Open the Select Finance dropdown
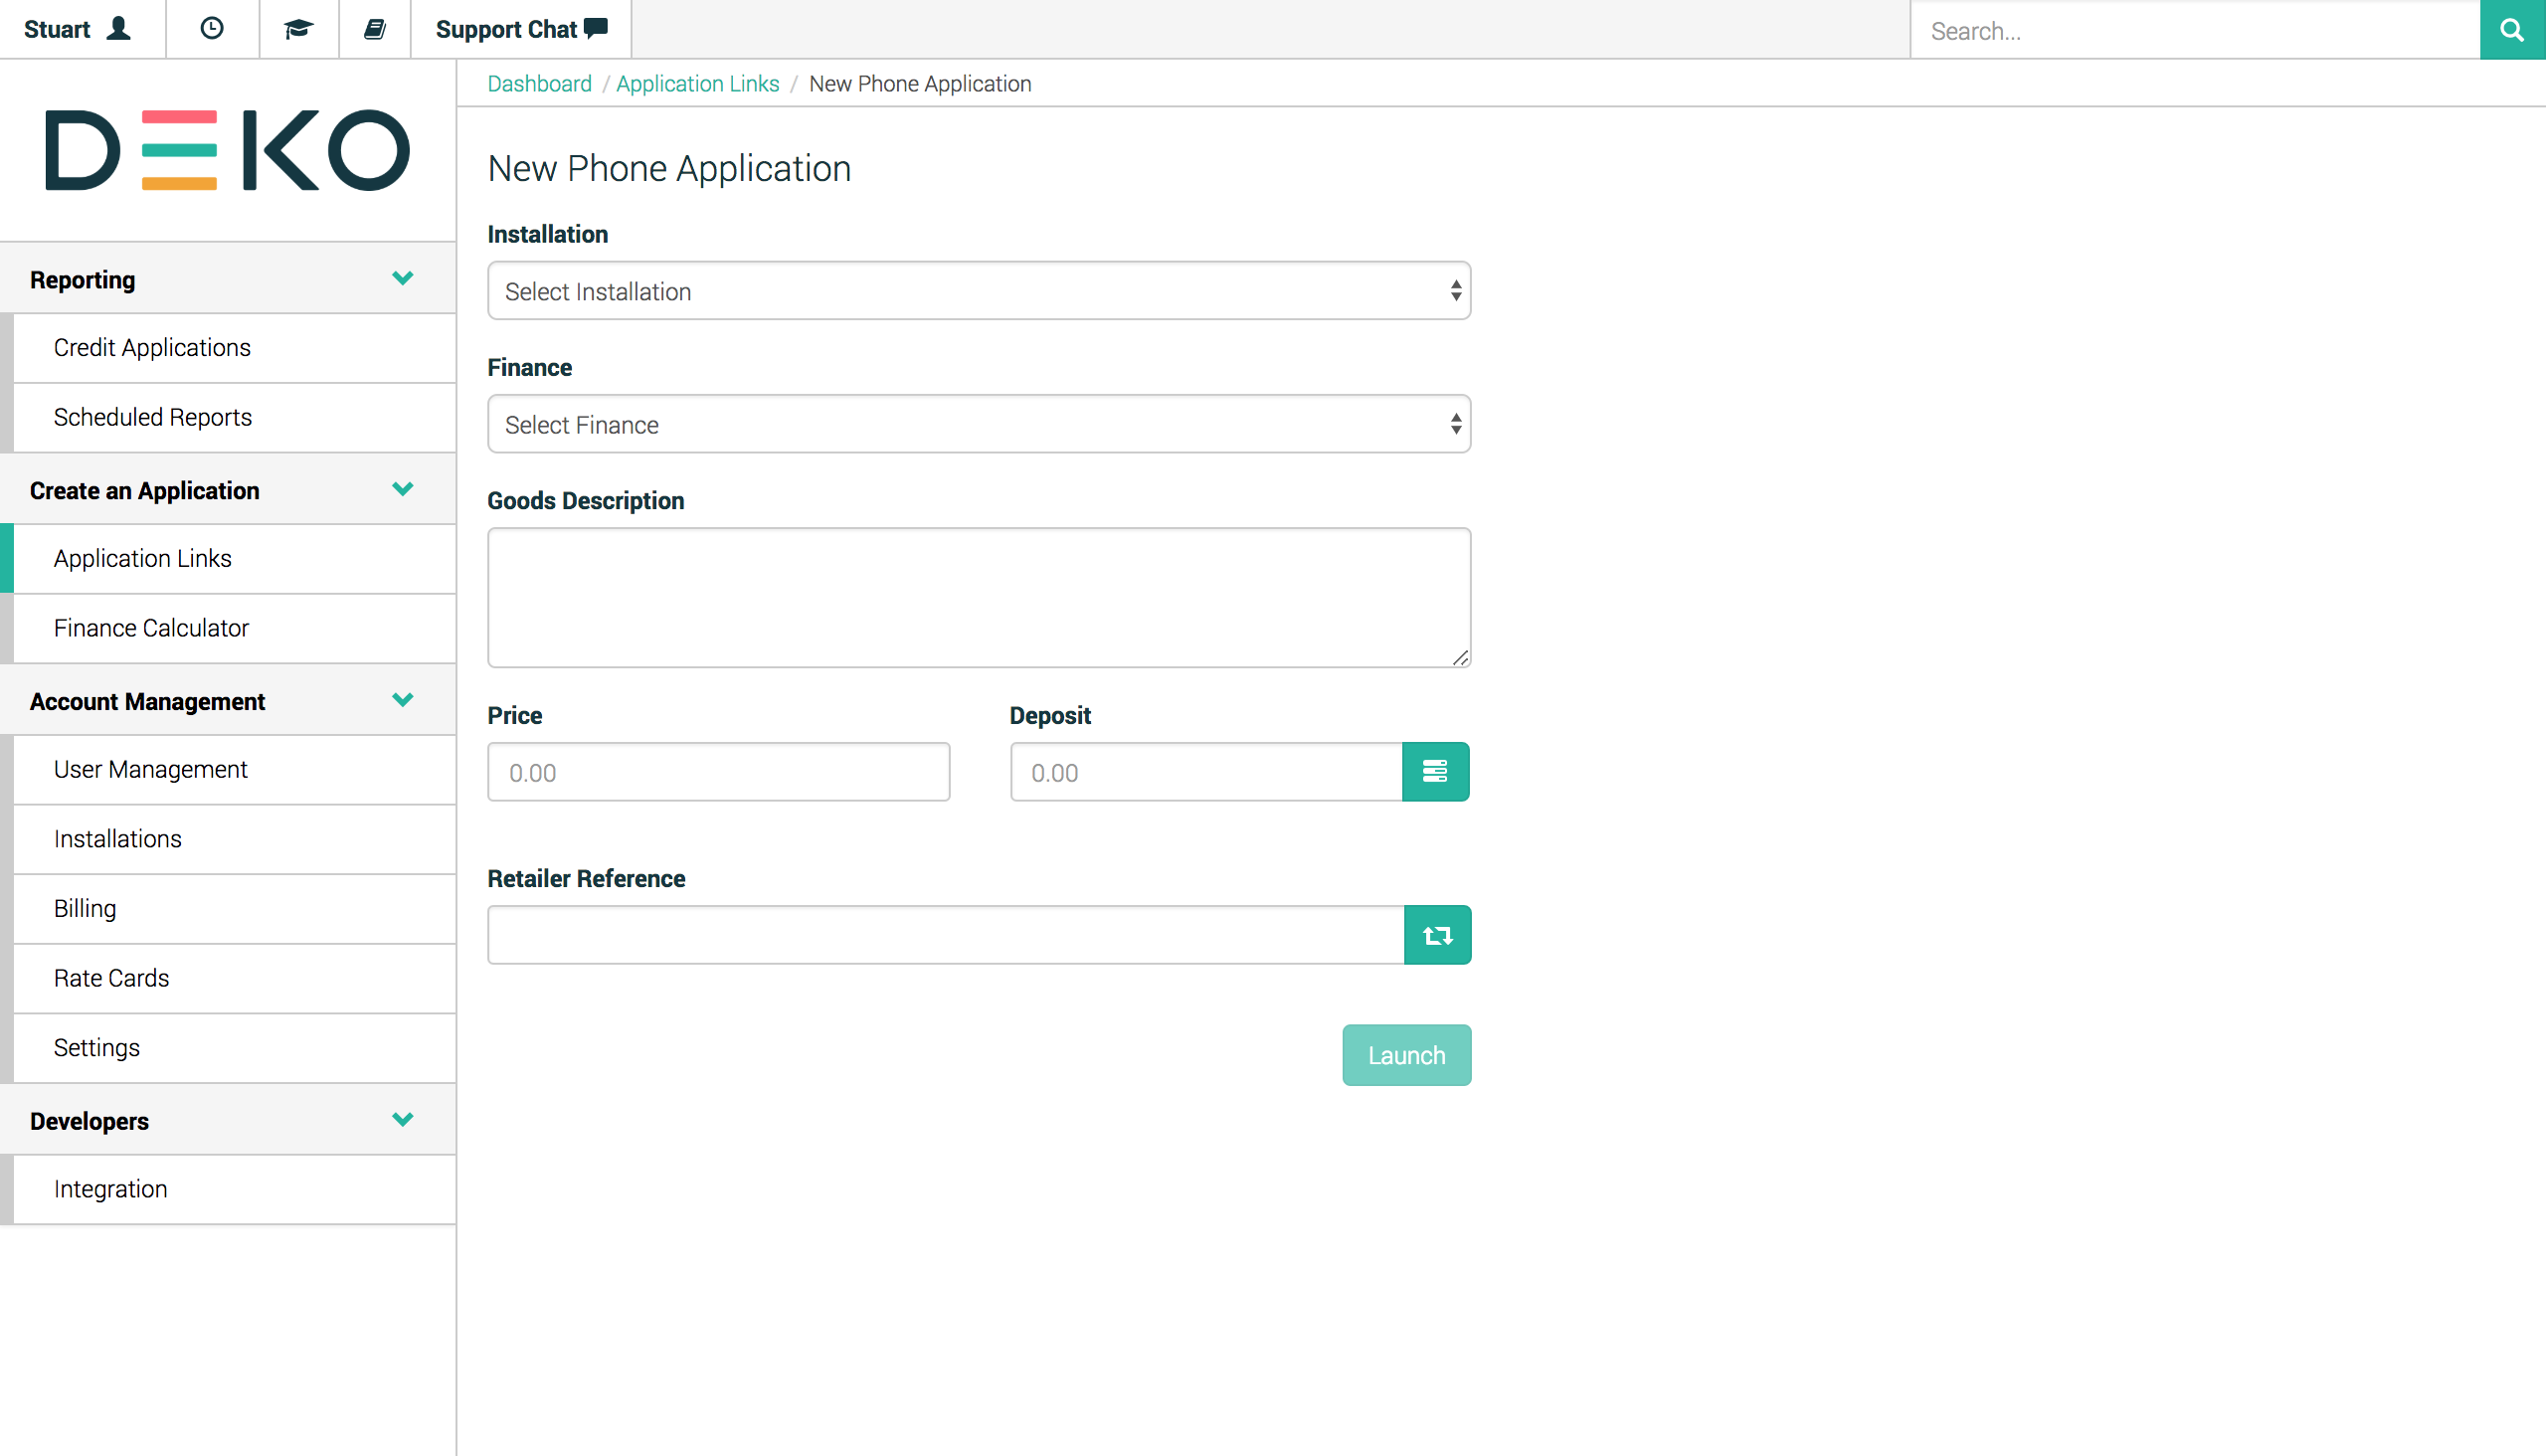This screenshot has width=2546, height=1456. tap(978, 424)
